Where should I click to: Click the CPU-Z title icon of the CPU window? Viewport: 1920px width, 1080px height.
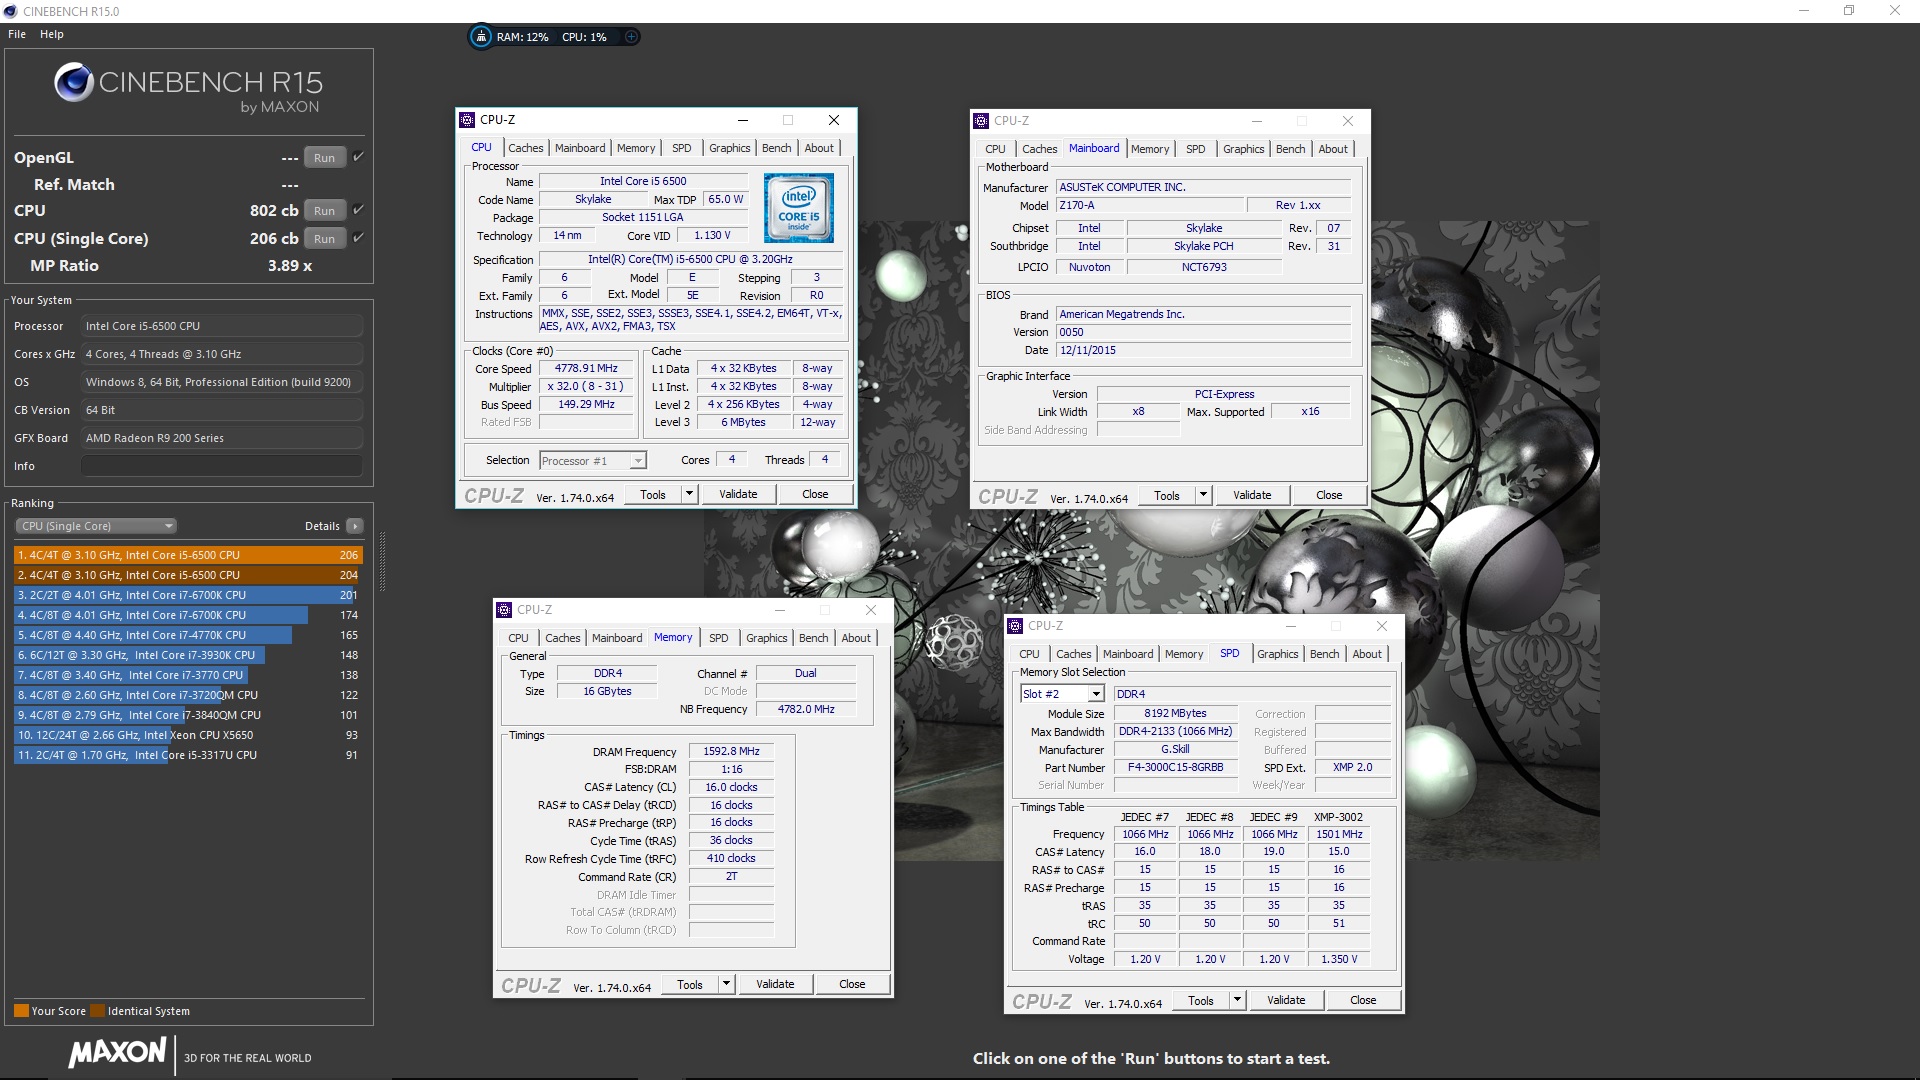[x=467, y=120]
